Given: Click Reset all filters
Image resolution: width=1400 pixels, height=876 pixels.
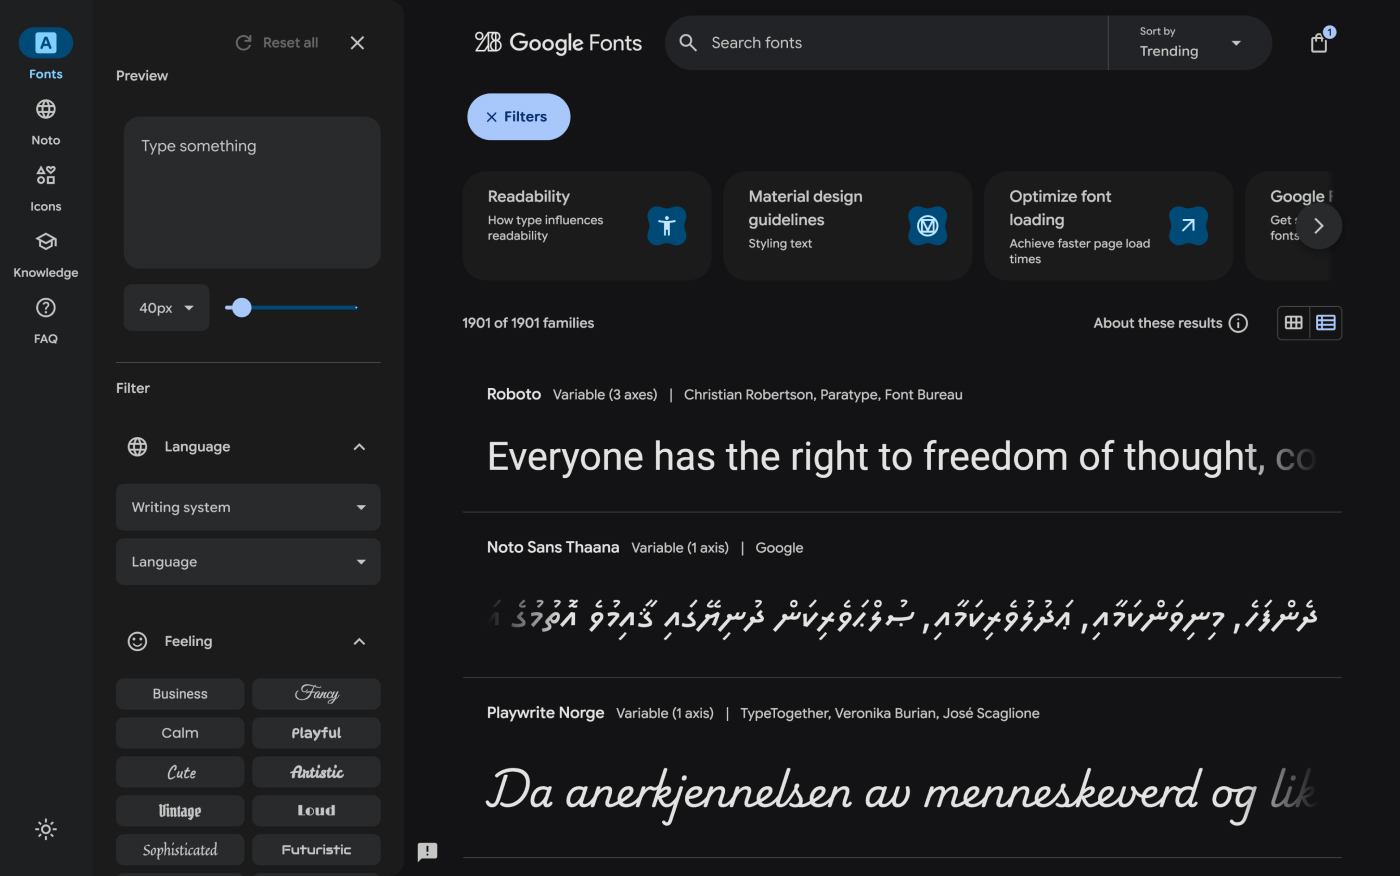Looking at the screenshot, I should coord(277,43).
